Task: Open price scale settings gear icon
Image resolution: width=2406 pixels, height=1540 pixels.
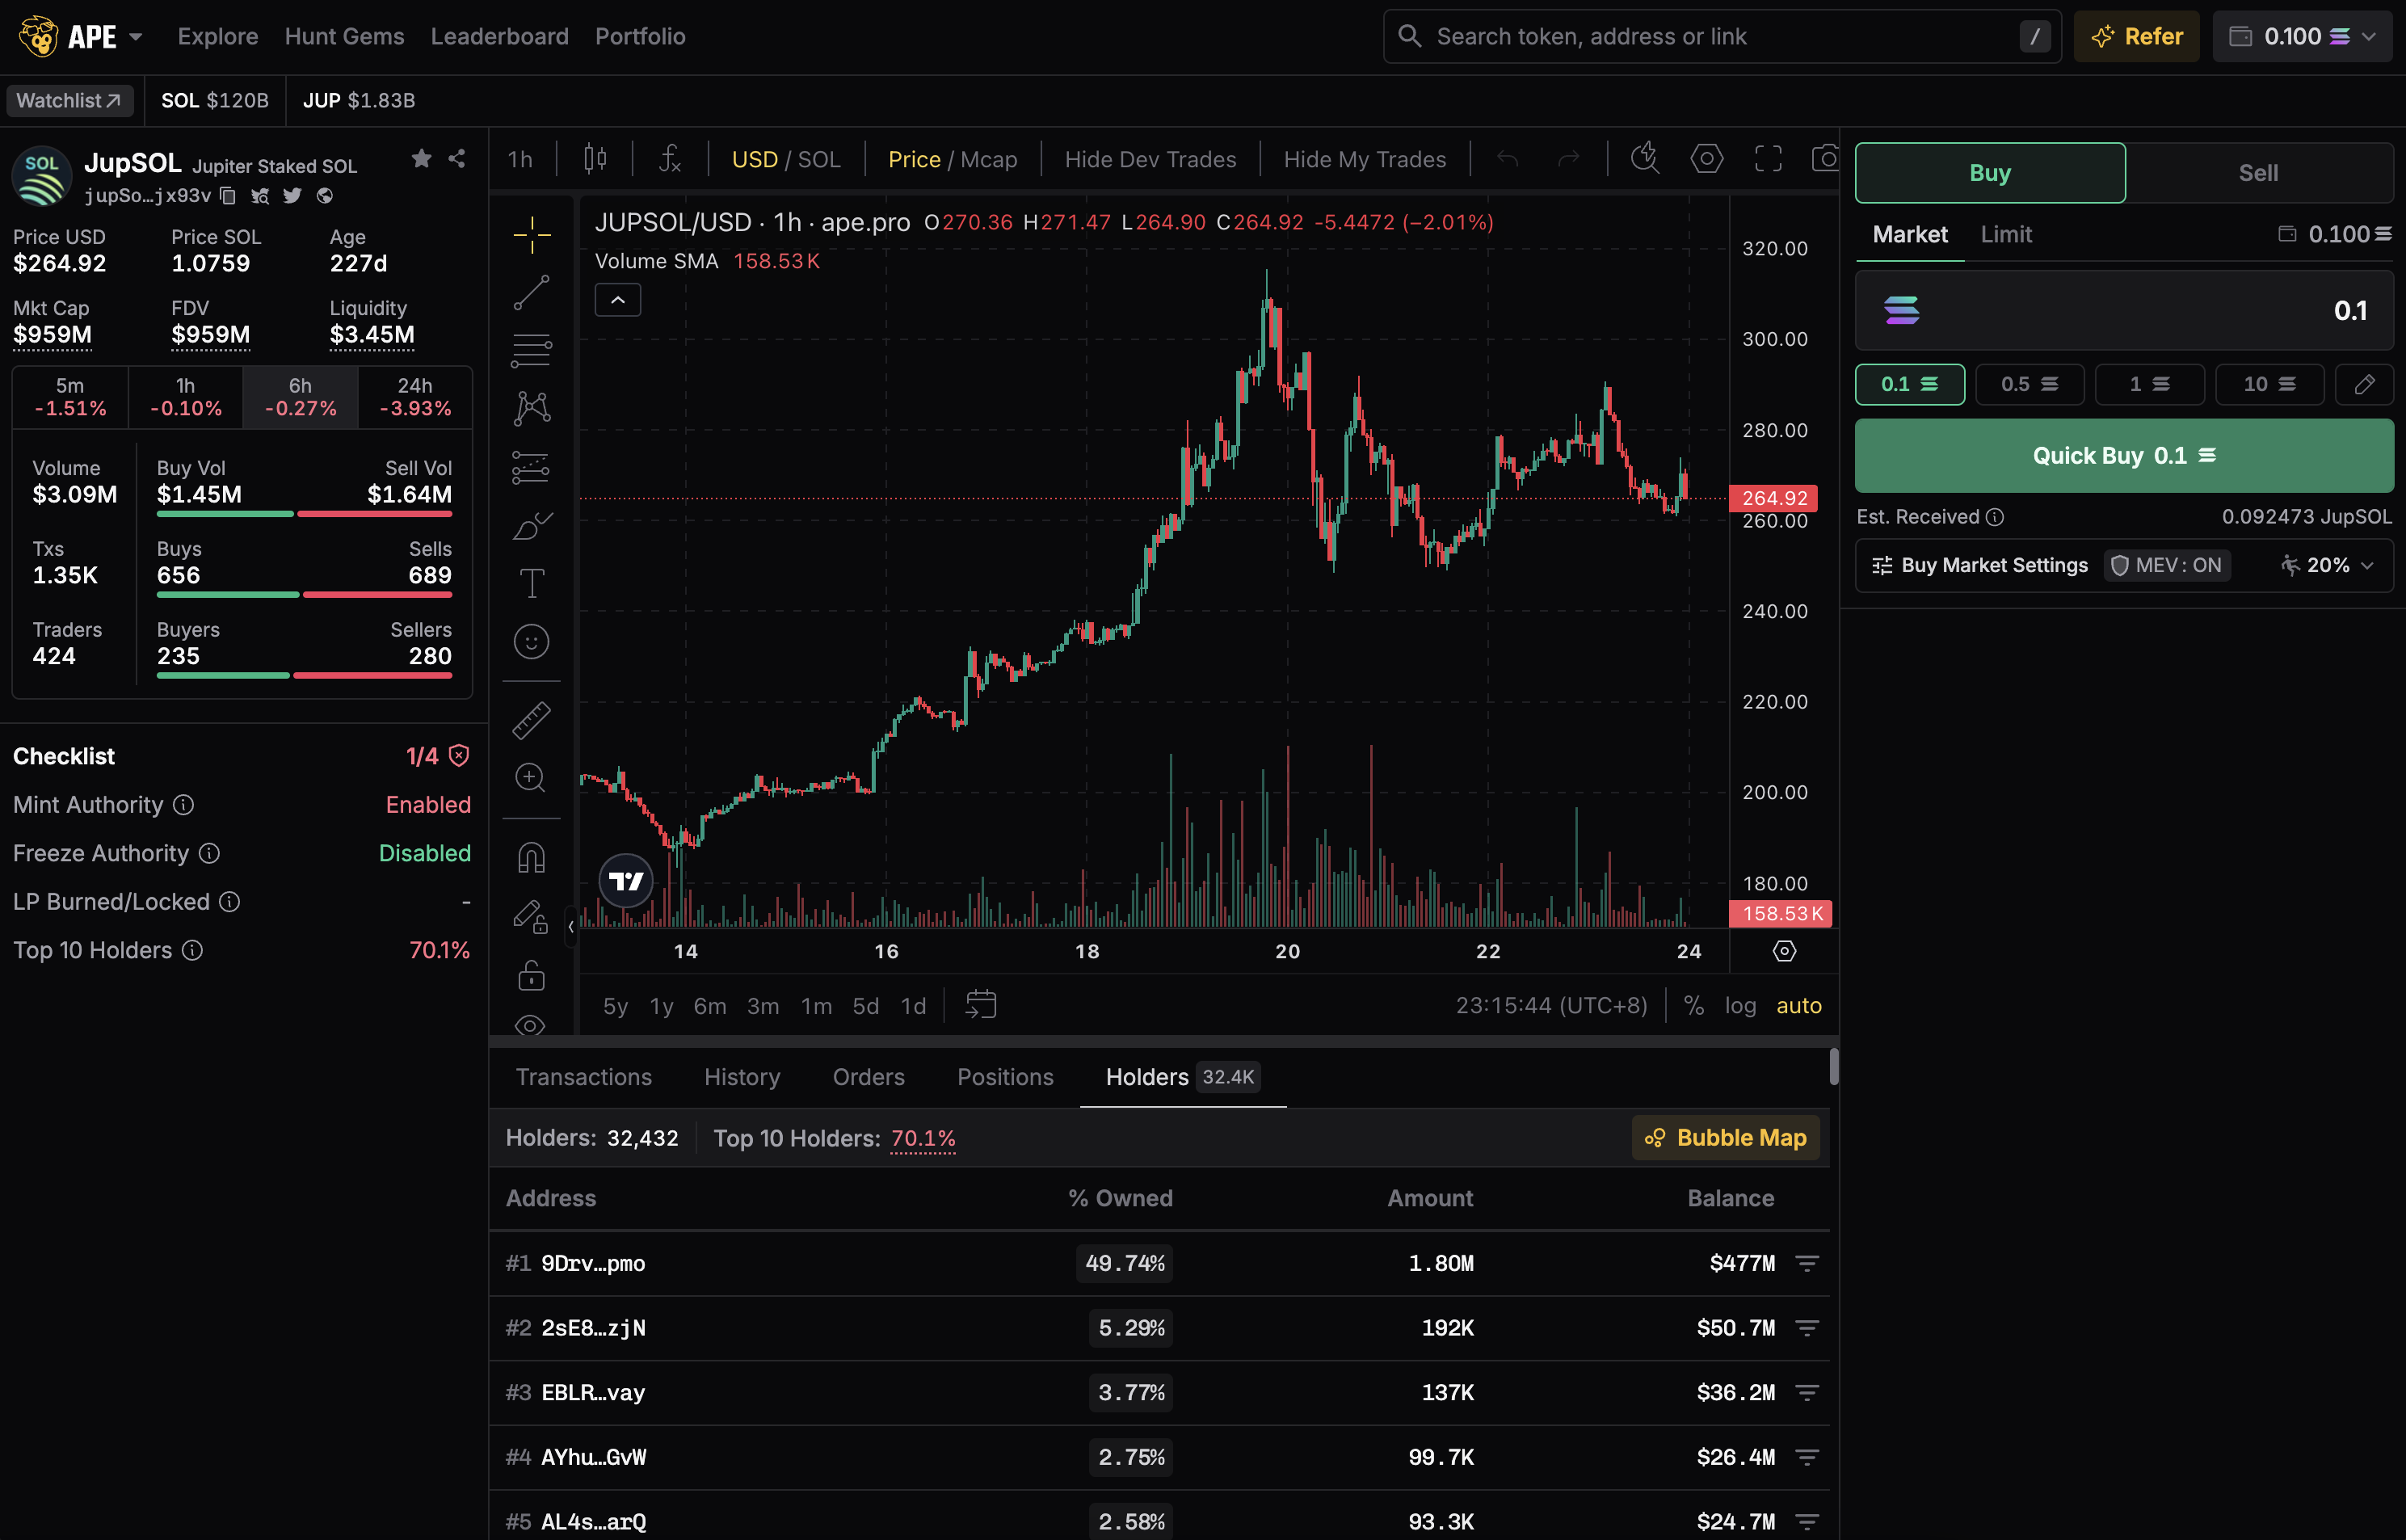Action: click(1785, 951)
